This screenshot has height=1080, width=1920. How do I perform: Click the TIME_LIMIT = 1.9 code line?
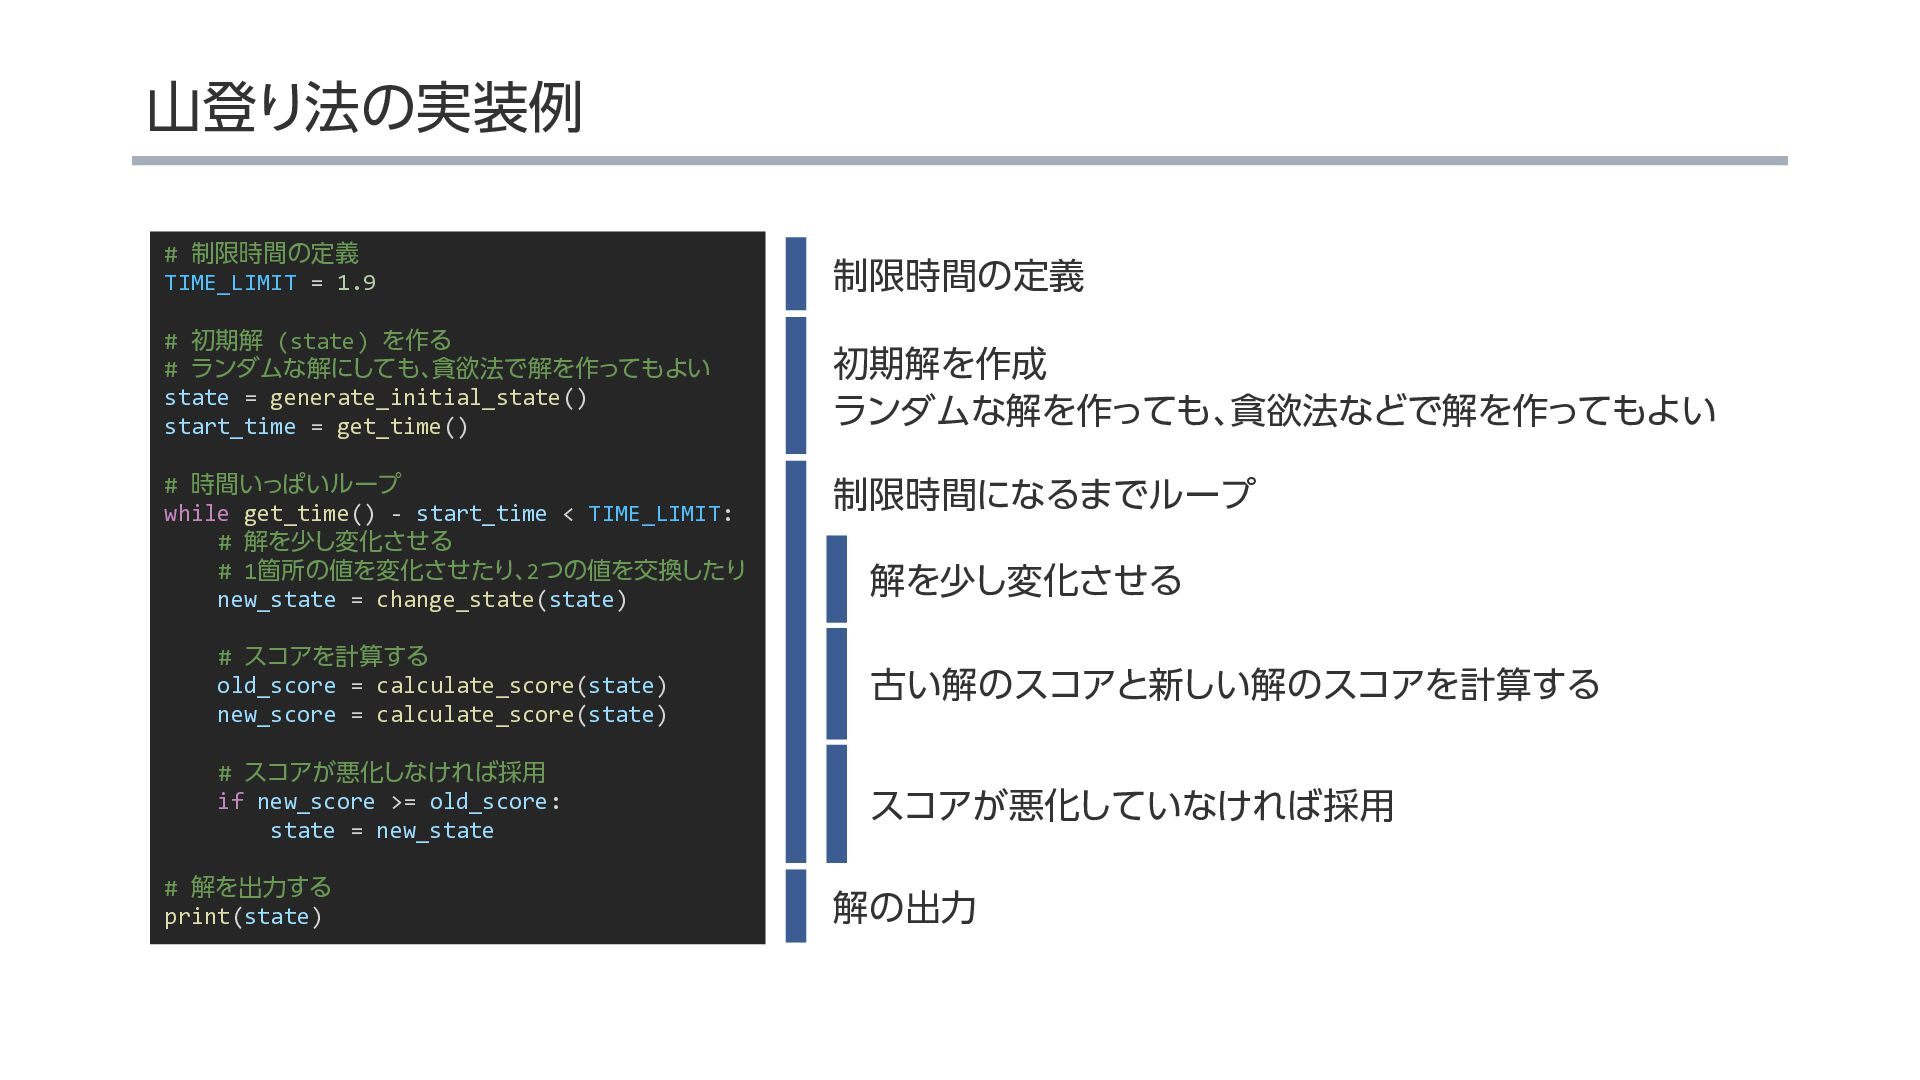coord(270,283)
